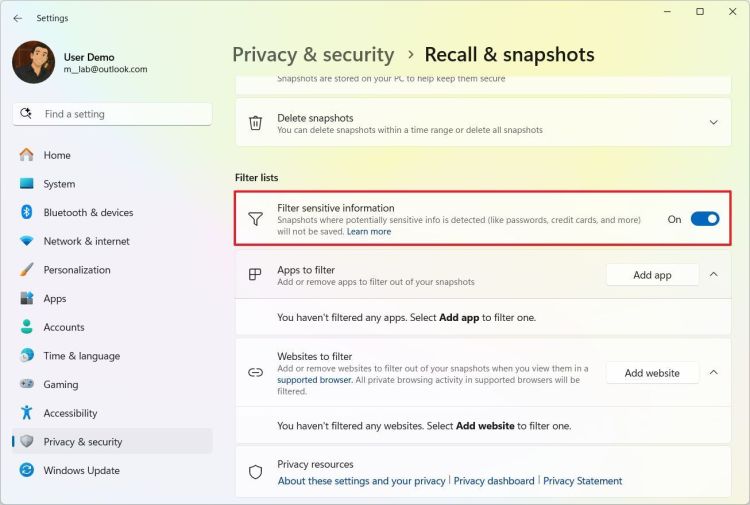Image resolution: width=750 pixels, height=505 pixels.
Task: Click the Websites to filter link icon
Action: 256,372
